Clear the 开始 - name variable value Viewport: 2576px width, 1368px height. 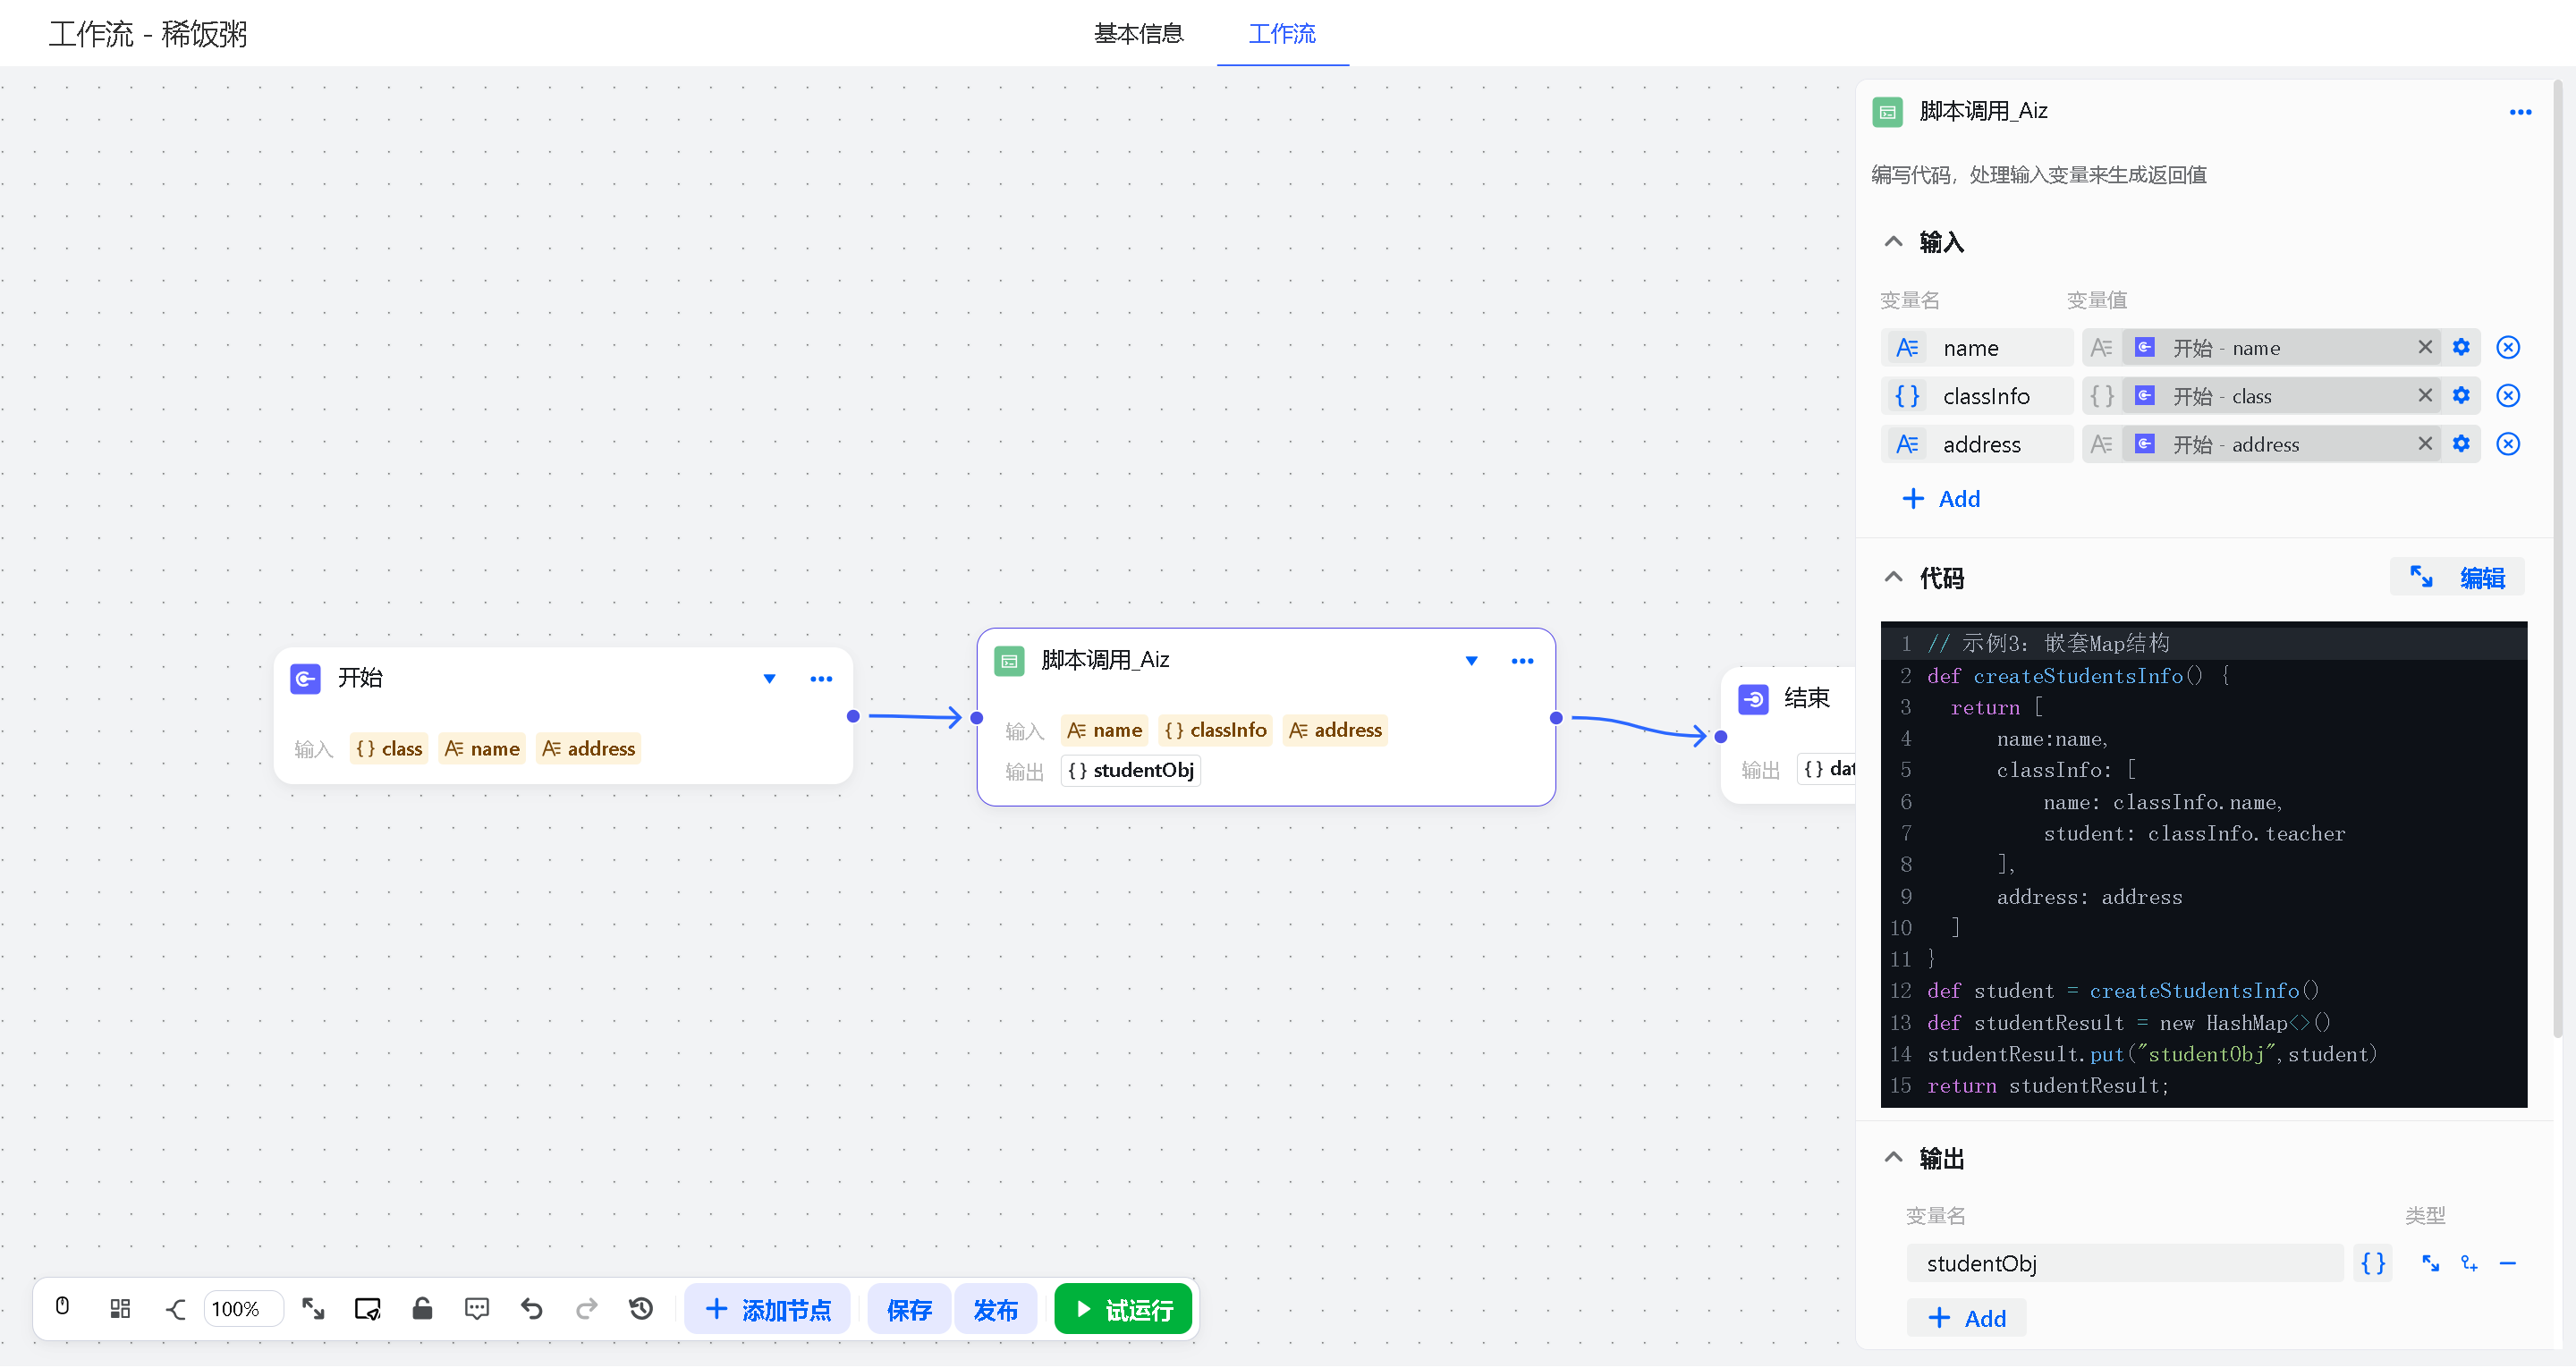2424,347
